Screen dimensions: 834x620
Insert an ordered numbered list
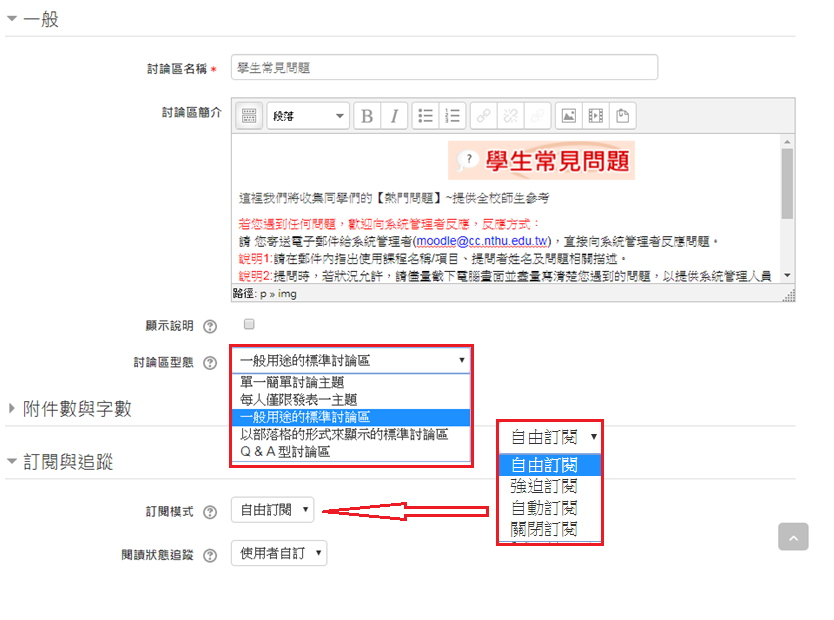[x=451, y=115]
